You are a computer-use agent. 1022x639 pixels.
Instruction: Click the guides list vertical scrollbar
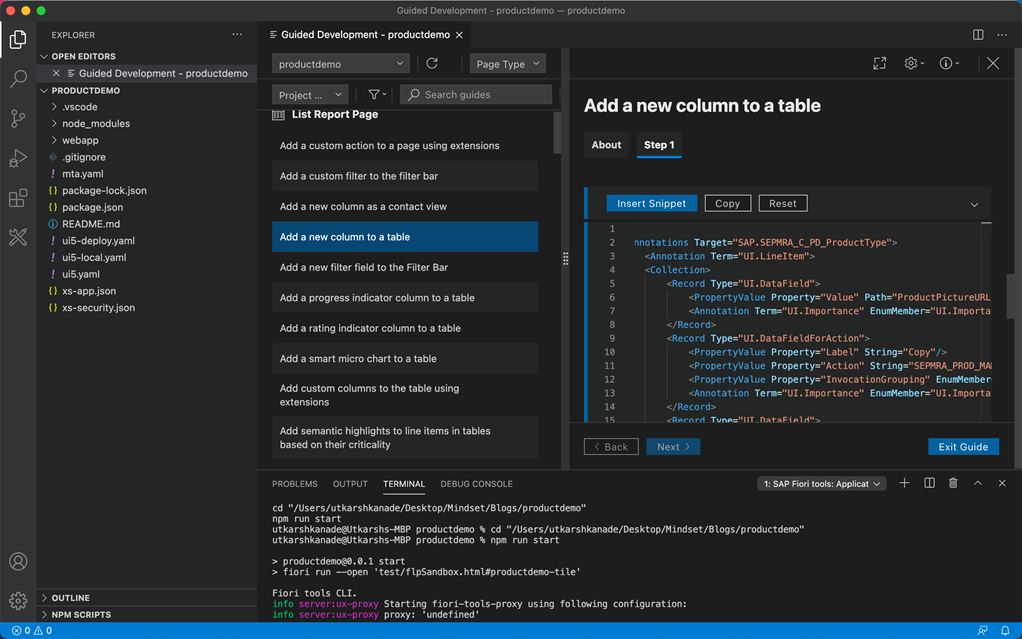click(557, 132)
